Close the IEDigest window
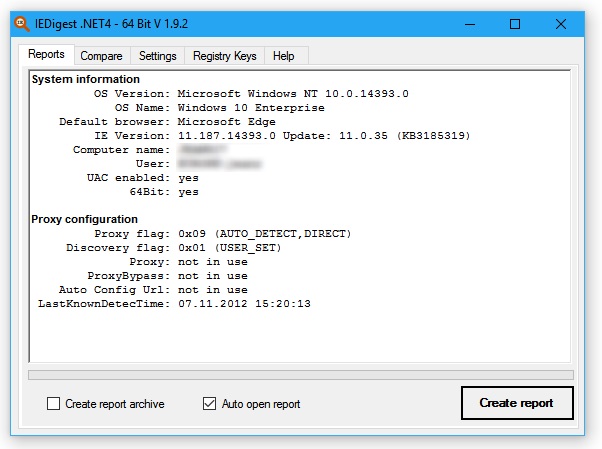 point(561,24)
